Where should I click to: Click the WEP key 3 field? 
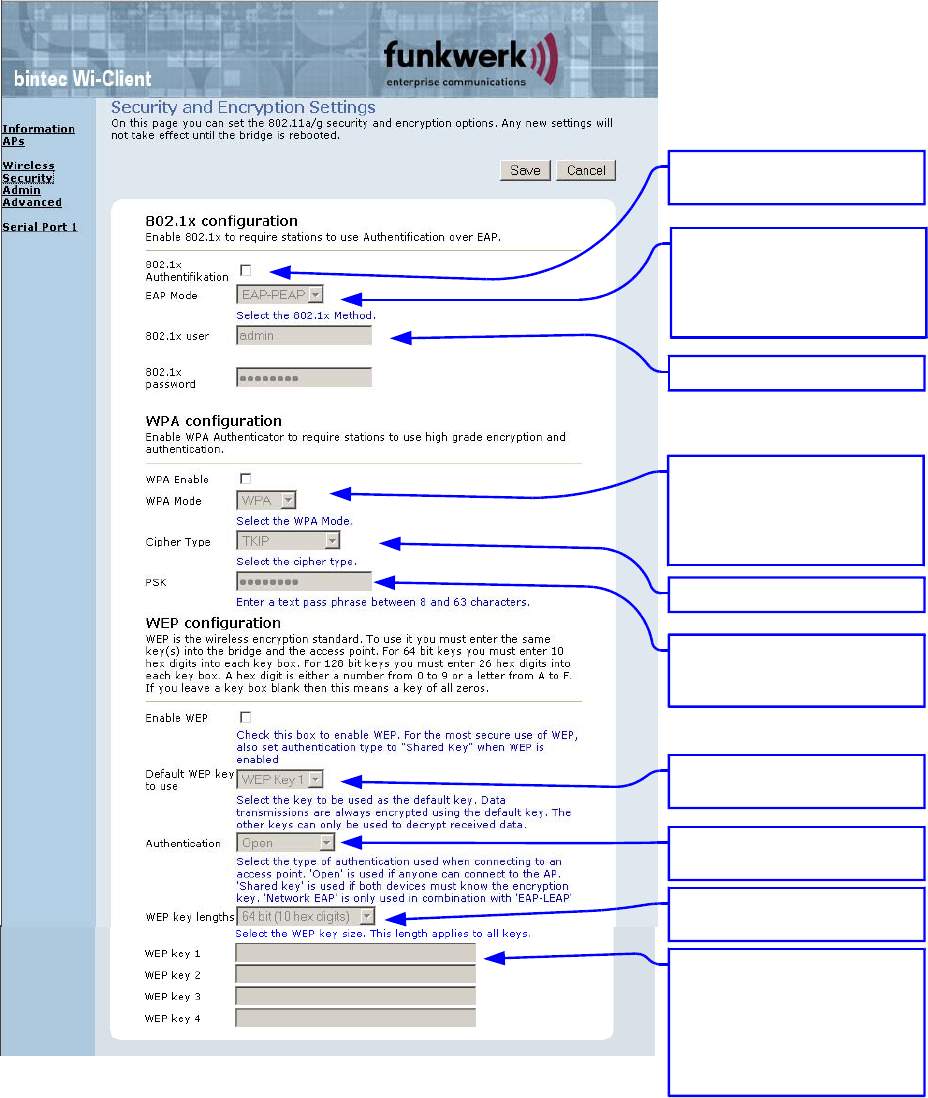coord(356,996)
